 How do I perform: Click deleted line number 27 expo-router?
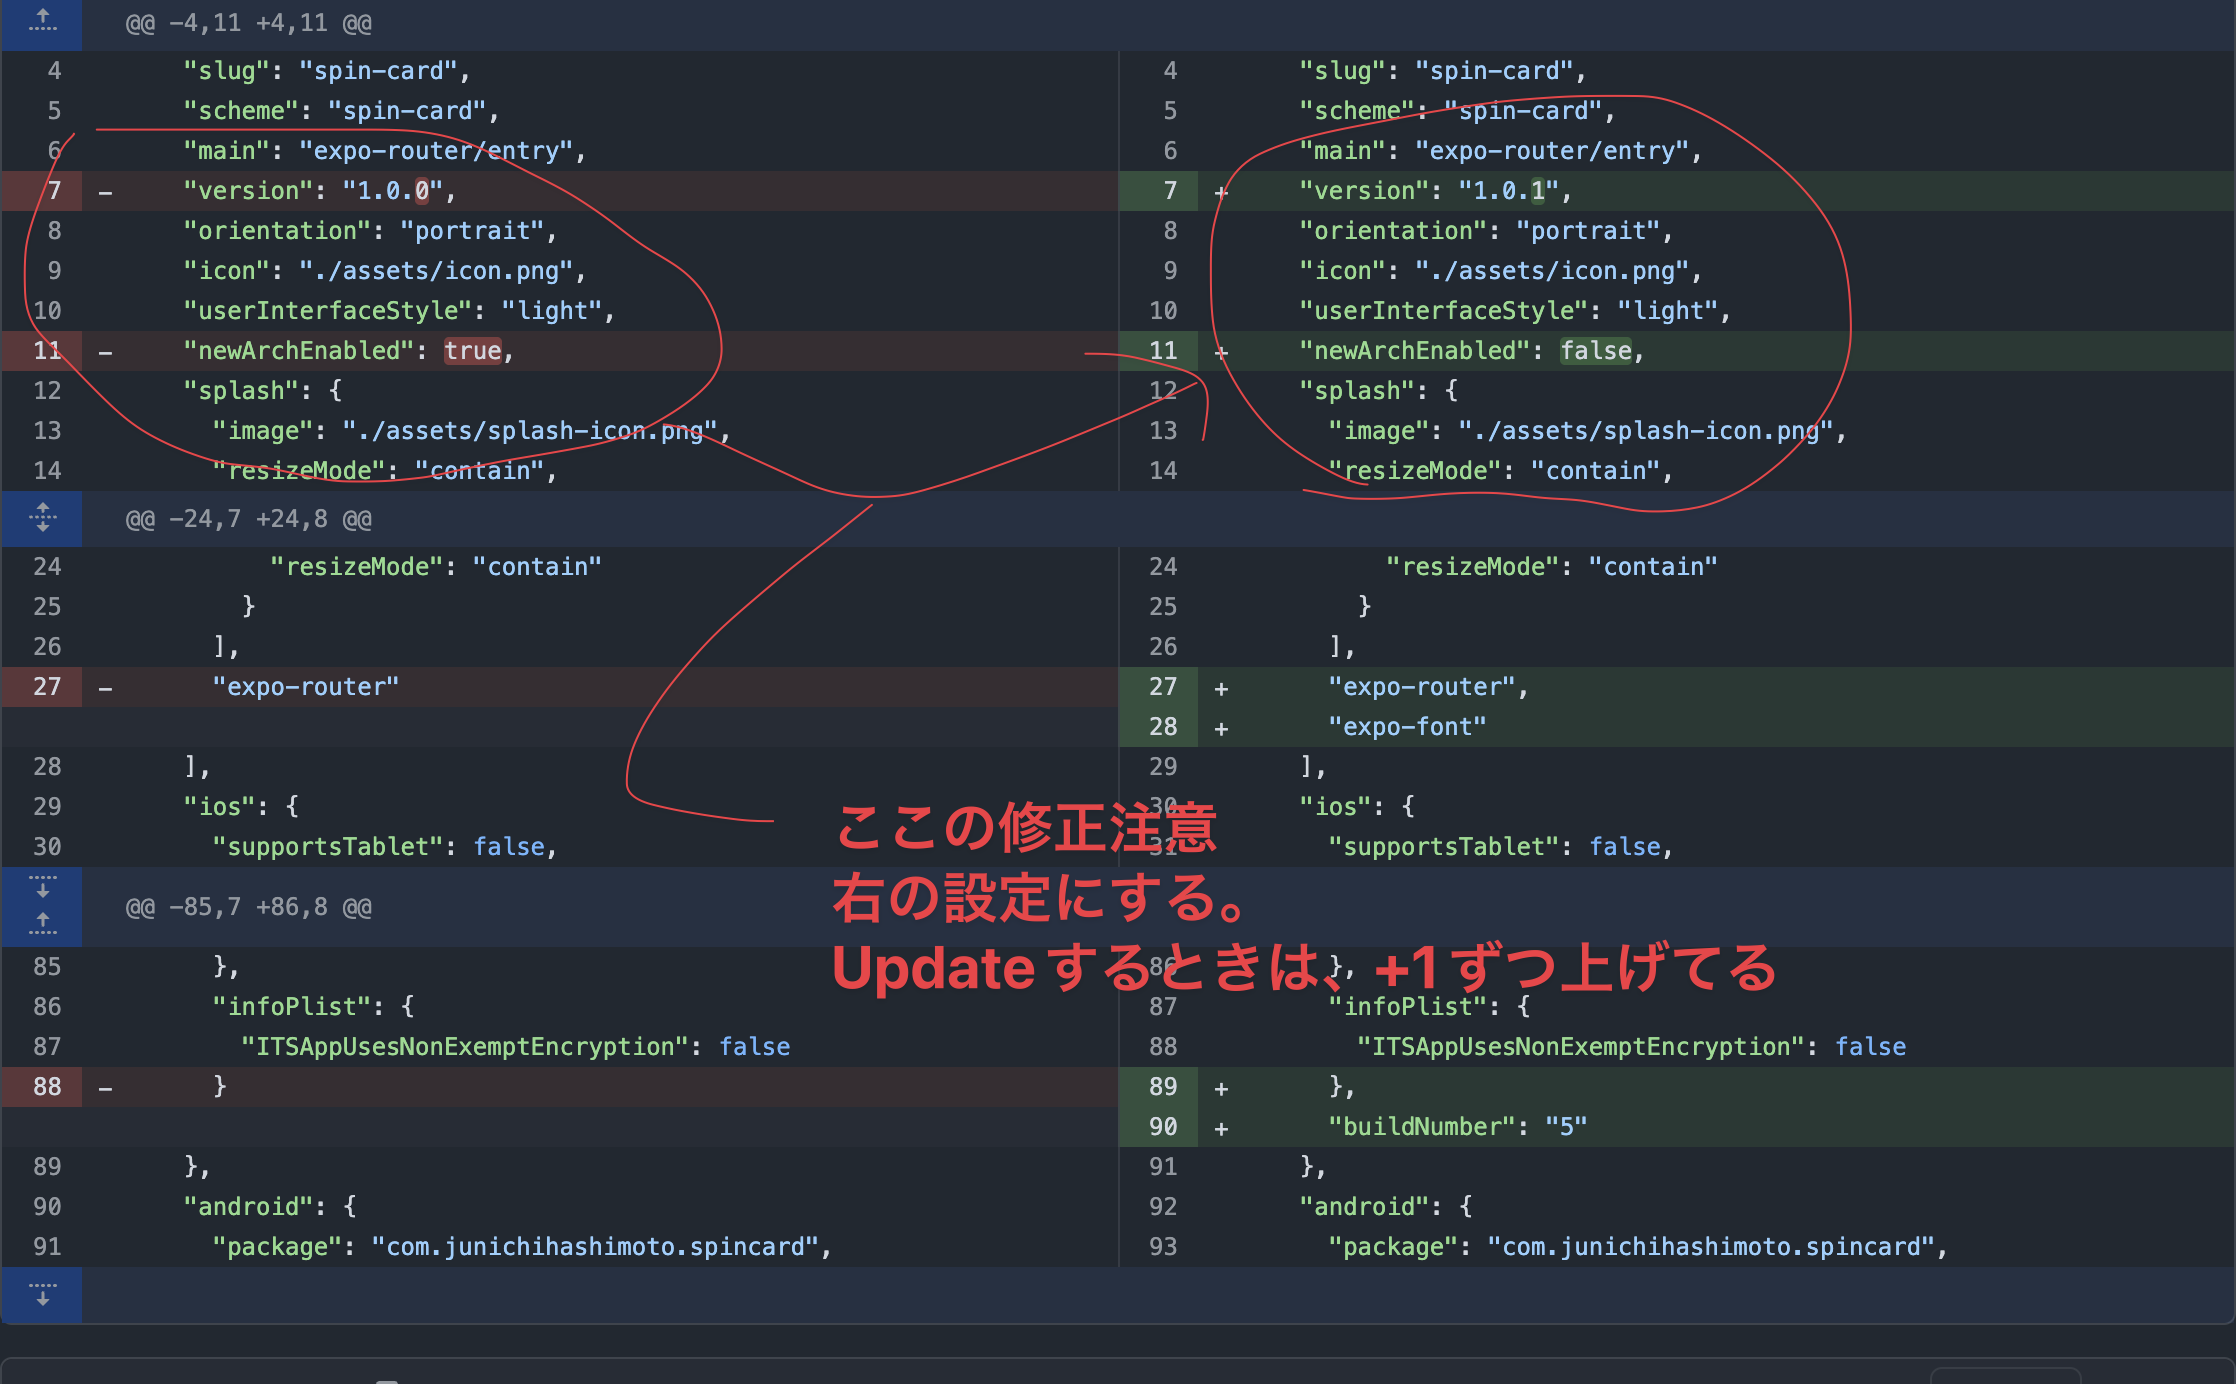pyautogui.click(x=47, y=686)
